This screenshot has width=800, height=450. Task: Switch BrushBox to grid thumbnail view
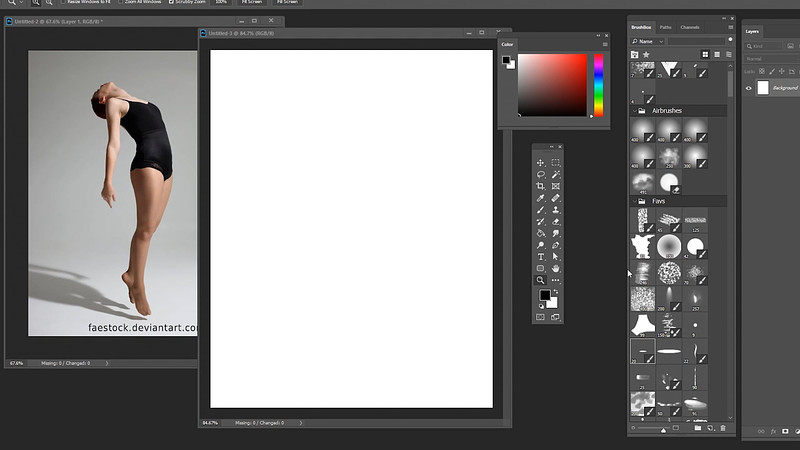705,55
